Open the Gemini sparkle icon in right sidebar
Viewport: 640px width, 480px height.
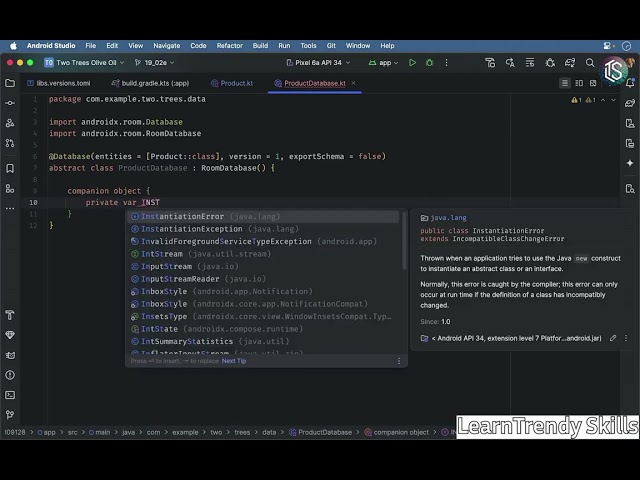[x=630, y=163]
